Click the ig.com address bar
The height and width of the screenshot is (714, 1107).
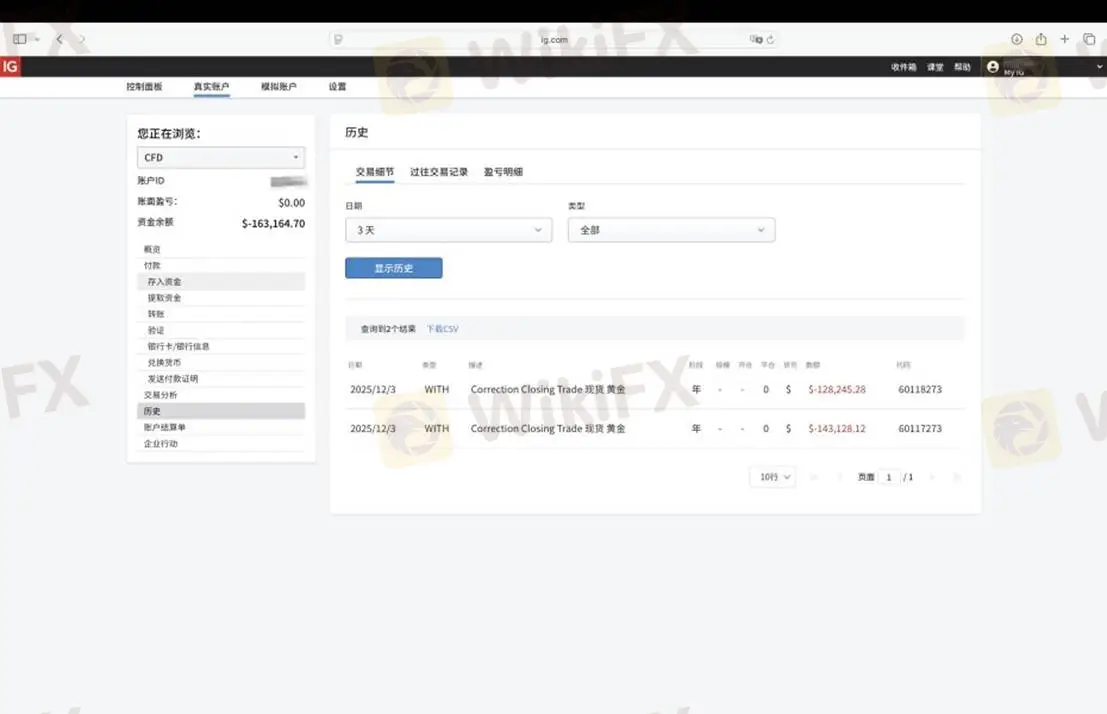point(554,40)
